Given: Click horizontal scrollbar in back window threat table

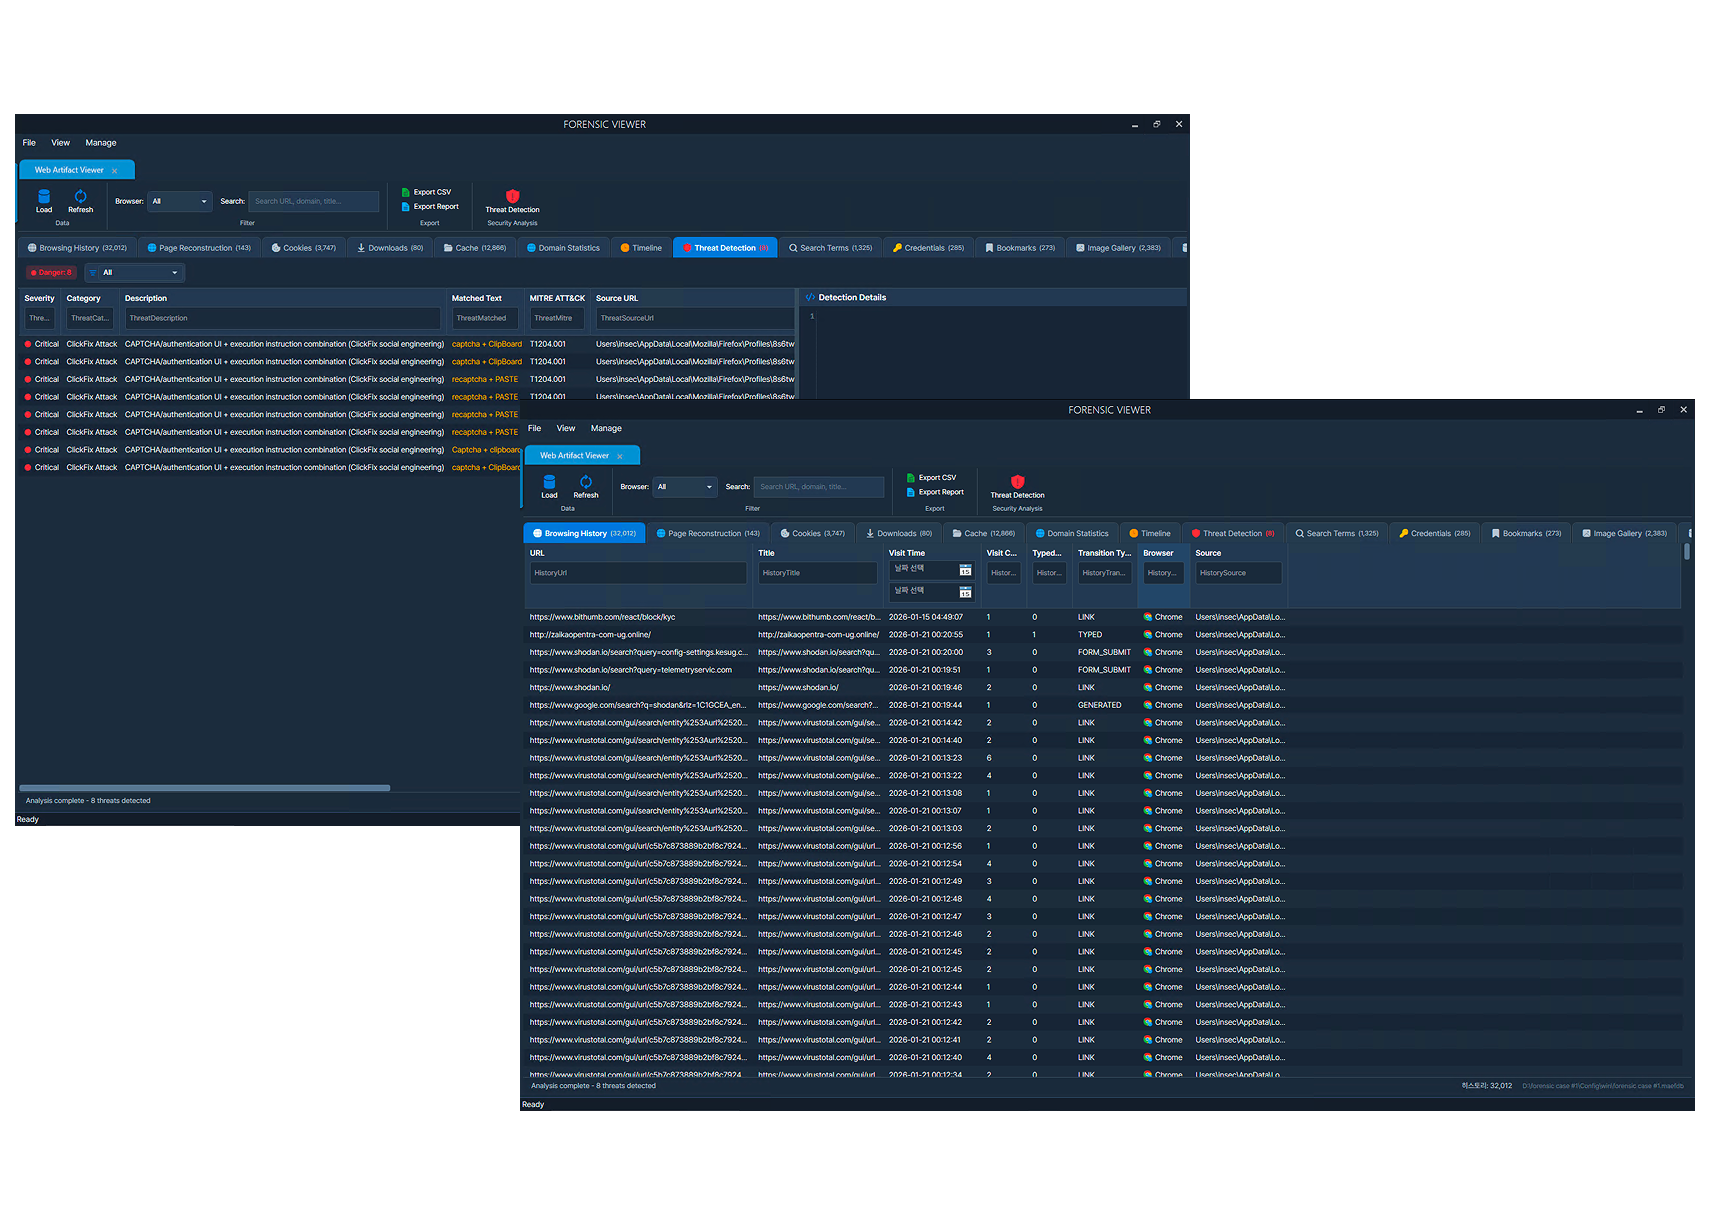Looking at the screenshot, I should click(204, 788).
